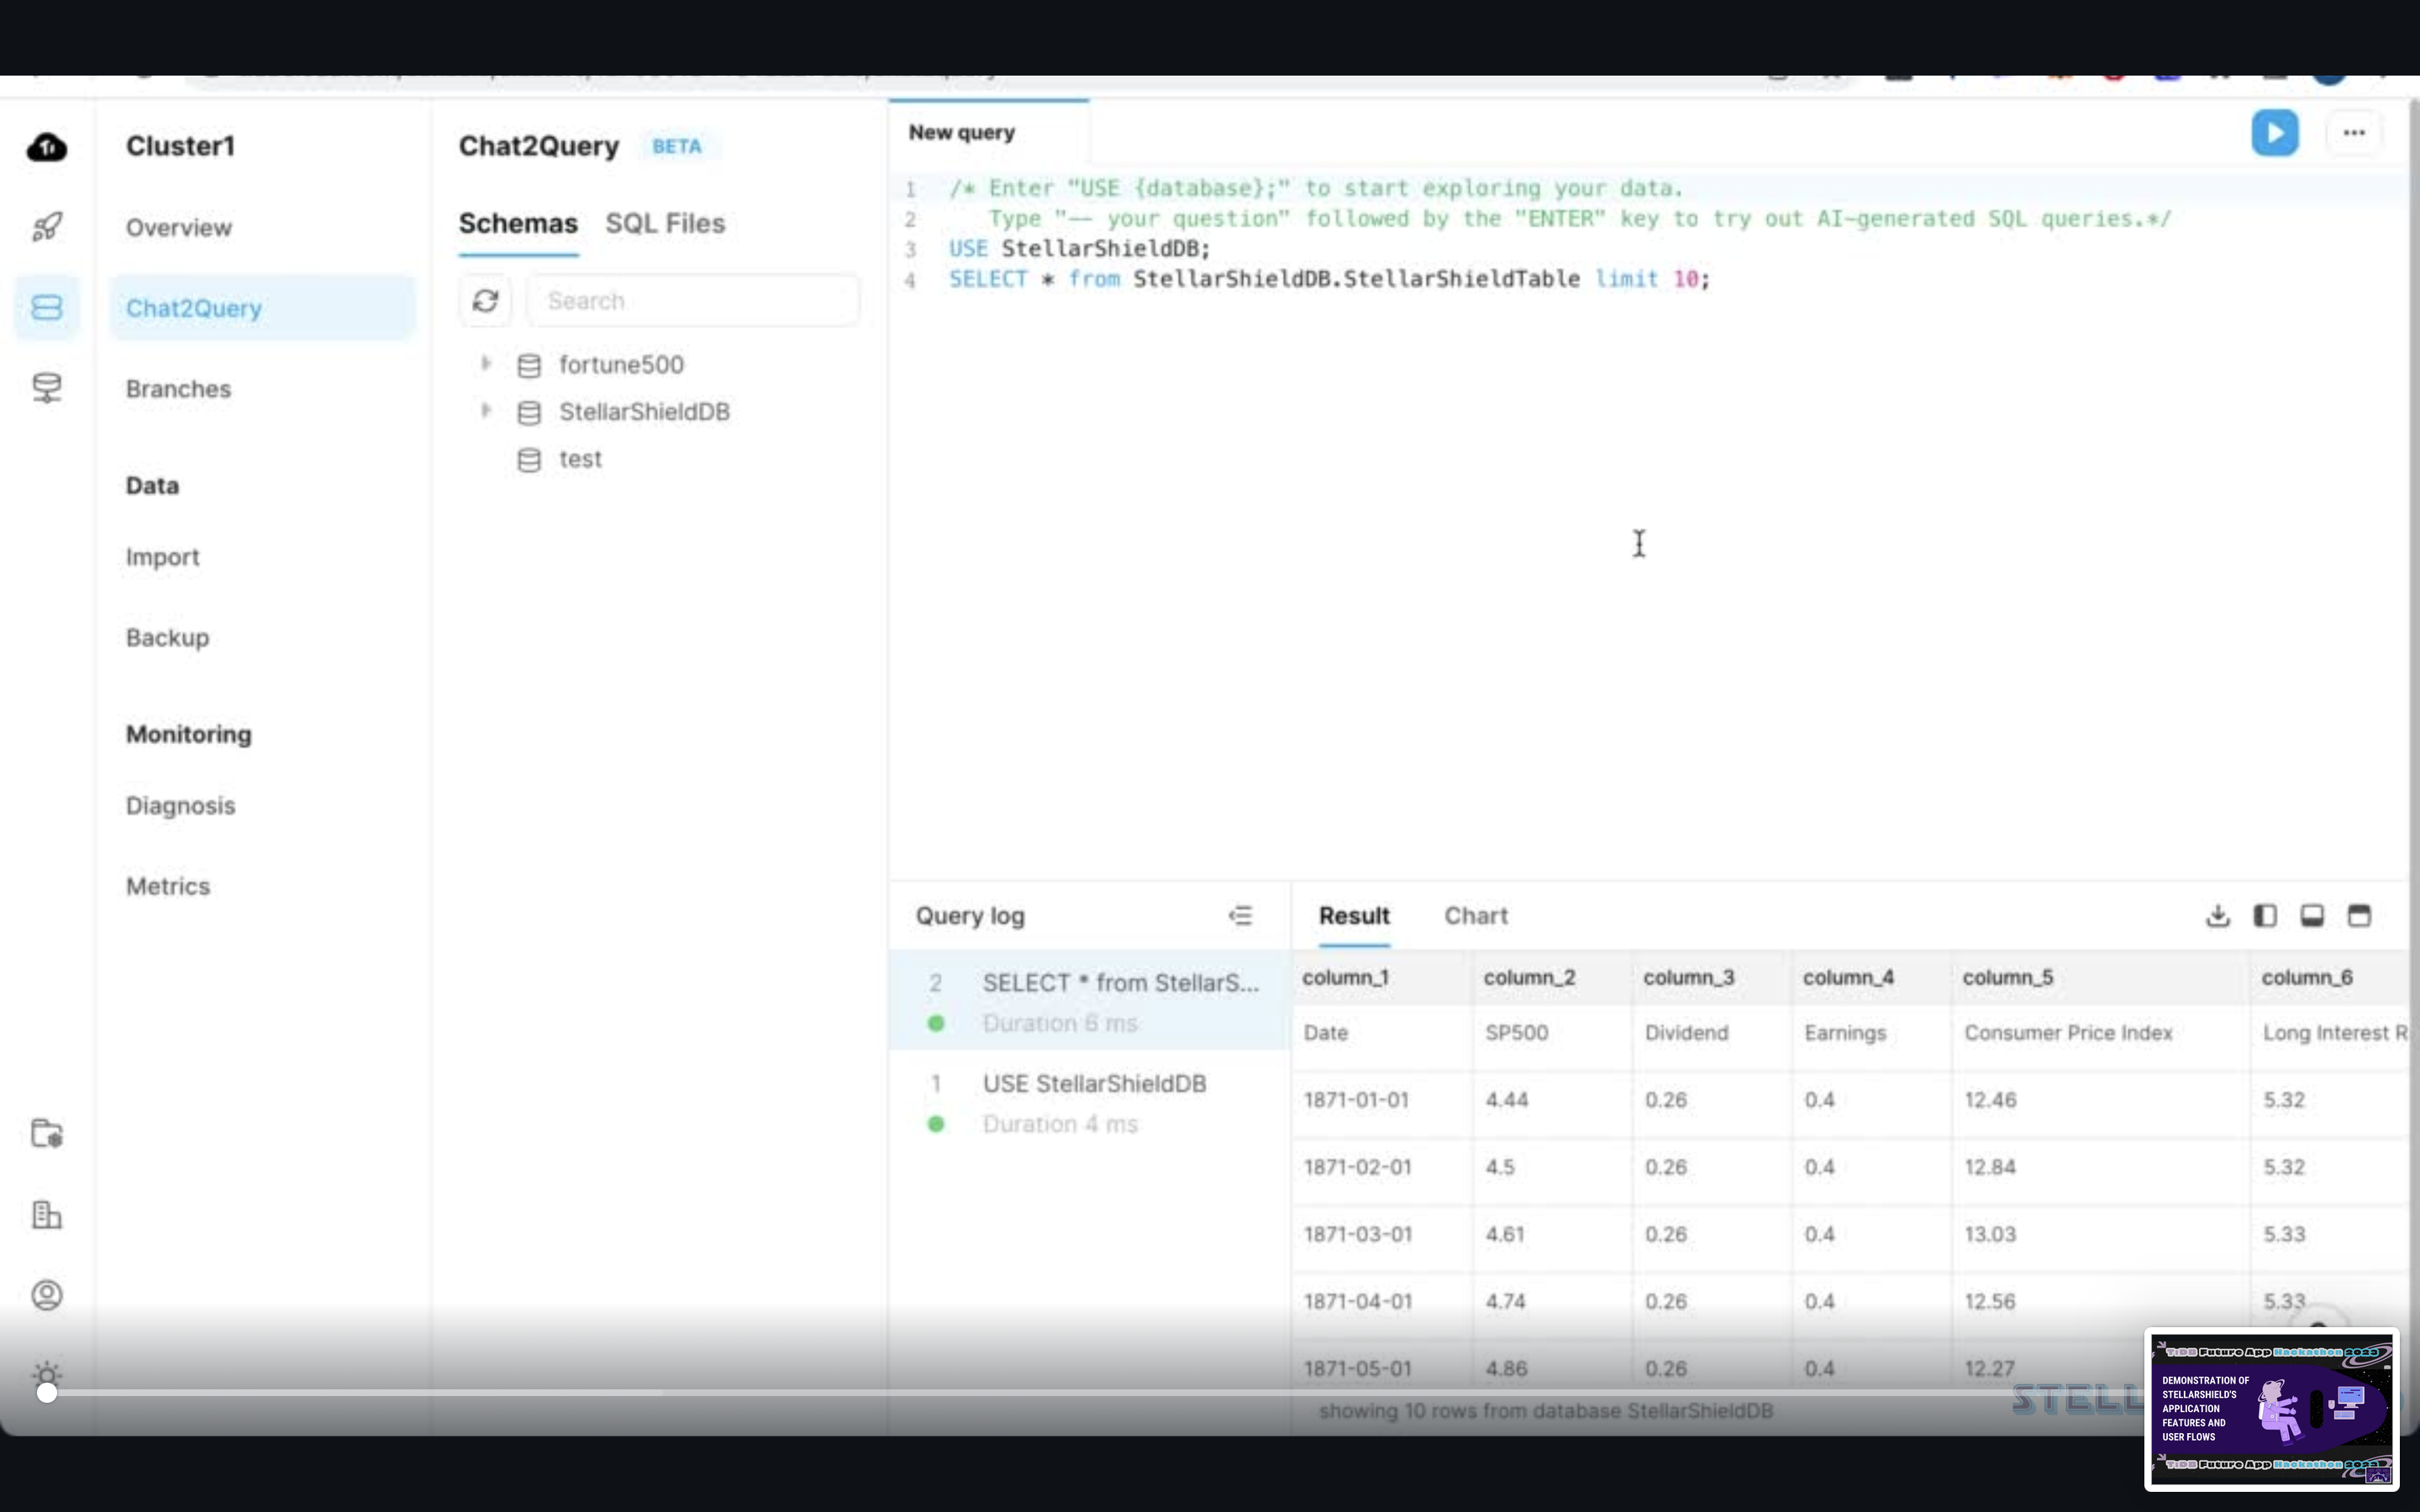Open the Import data page
Screen dimensions: 2420x1512
click(x=162, y=557)
